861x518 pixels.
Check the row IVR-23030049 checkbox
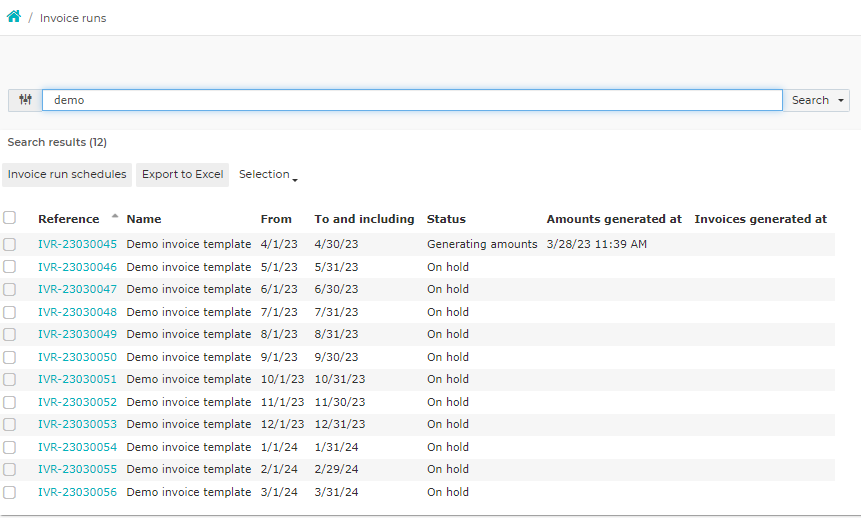click(9, 335)
